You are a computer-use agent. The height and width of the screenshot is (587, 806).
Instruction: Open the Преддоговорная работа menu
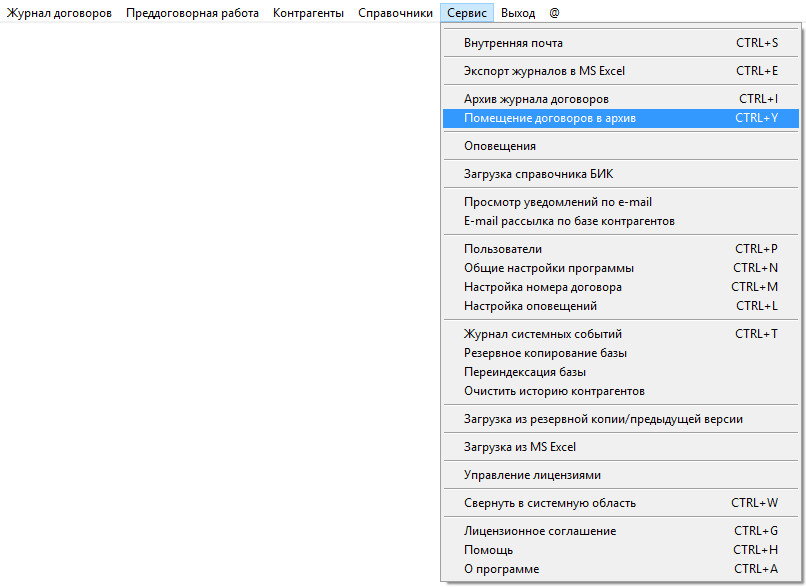(192, 13)
